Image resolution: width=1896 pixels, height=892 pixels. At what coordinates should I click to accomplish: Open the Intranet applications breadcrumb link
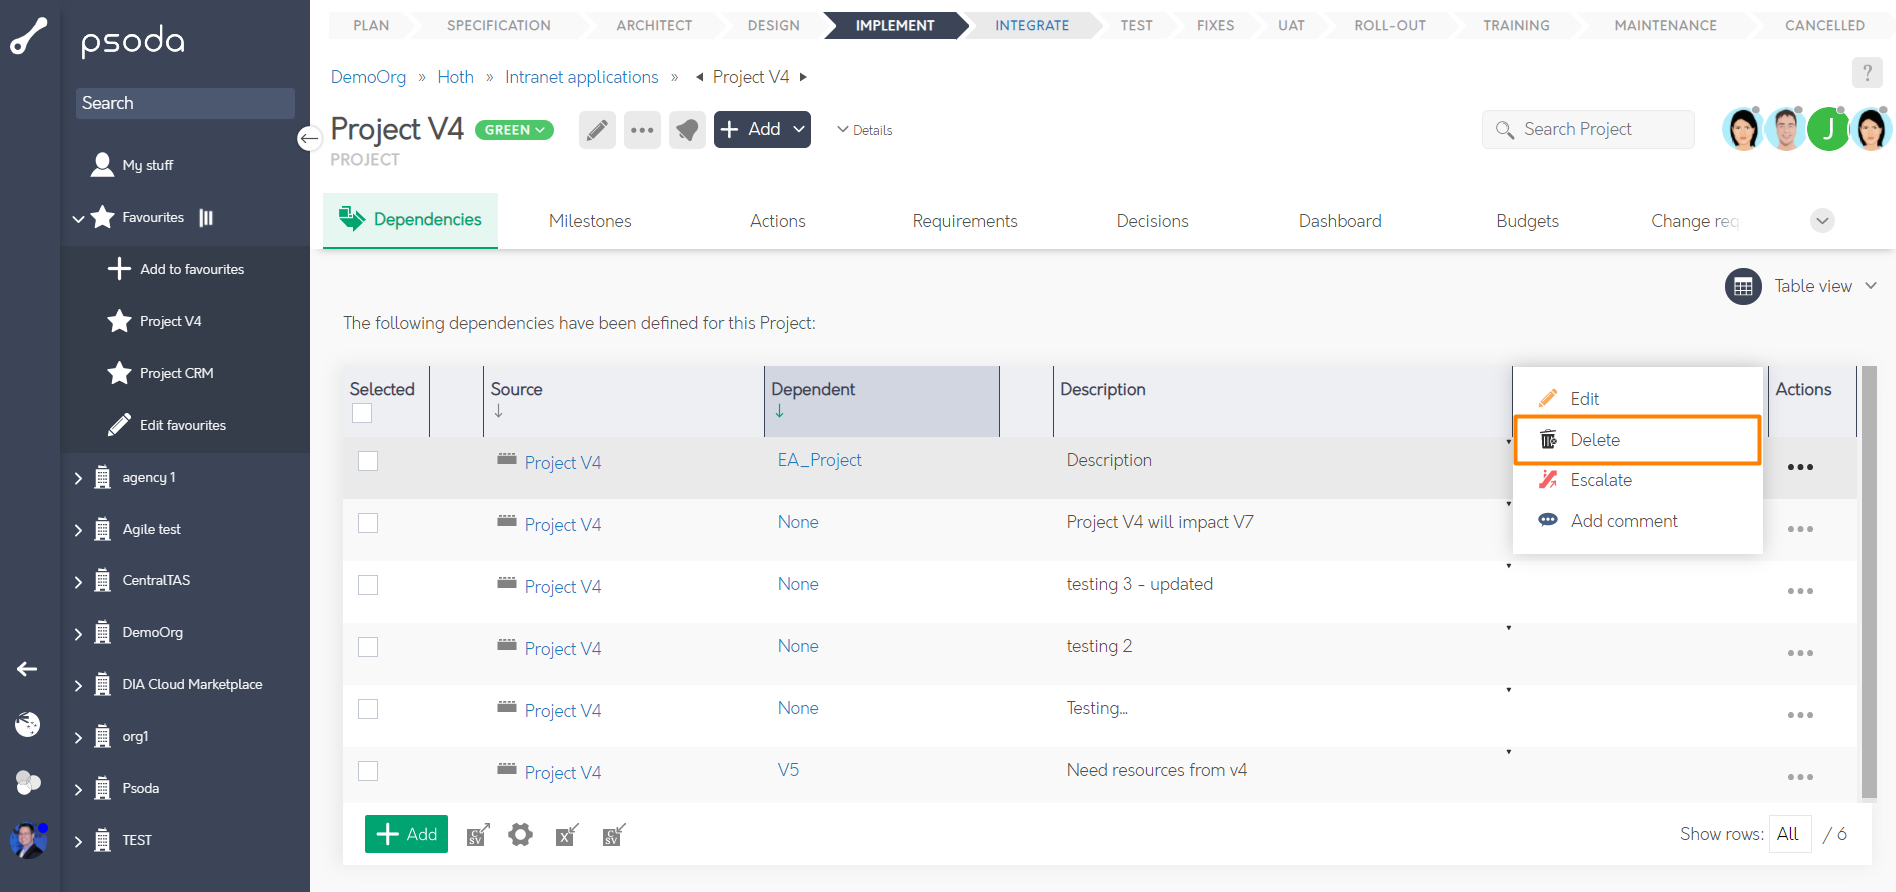581,77
